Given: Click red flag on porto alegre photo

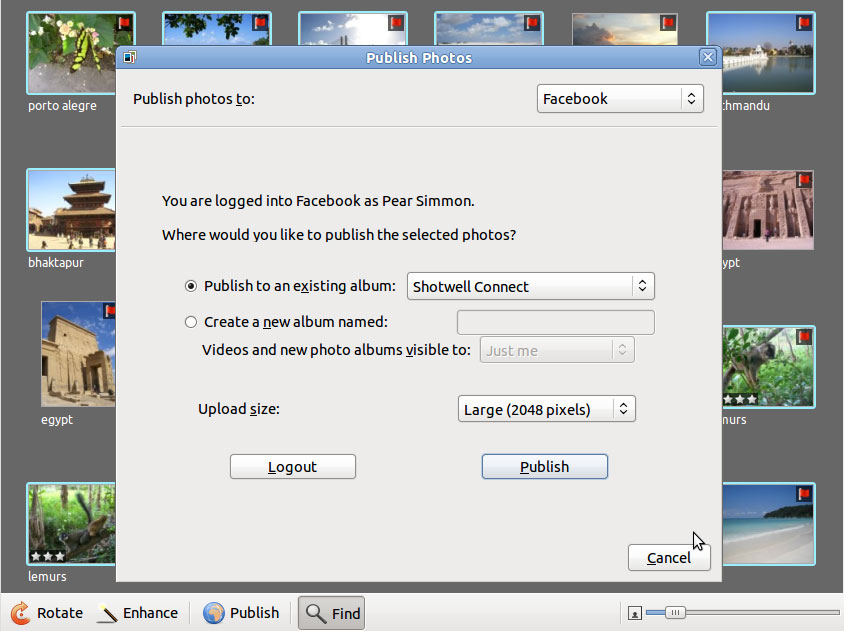Looking at the screenshot, I should click(124, 23).
